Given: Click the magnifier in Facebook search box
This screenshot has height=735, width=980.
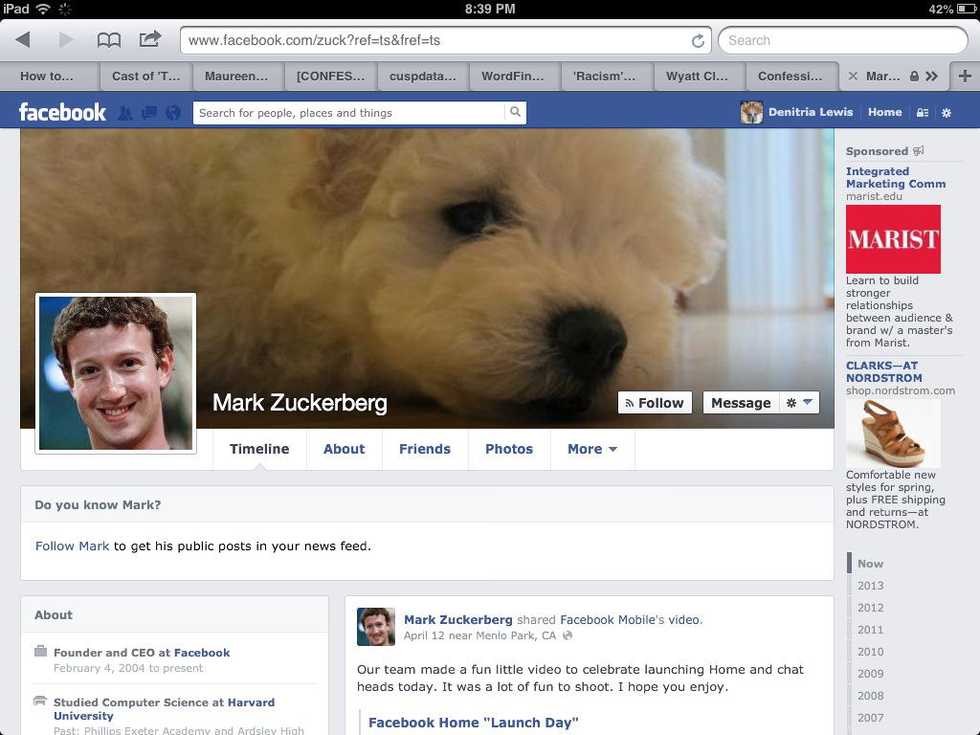Looking at the screenshot, I should pos(515,112).
